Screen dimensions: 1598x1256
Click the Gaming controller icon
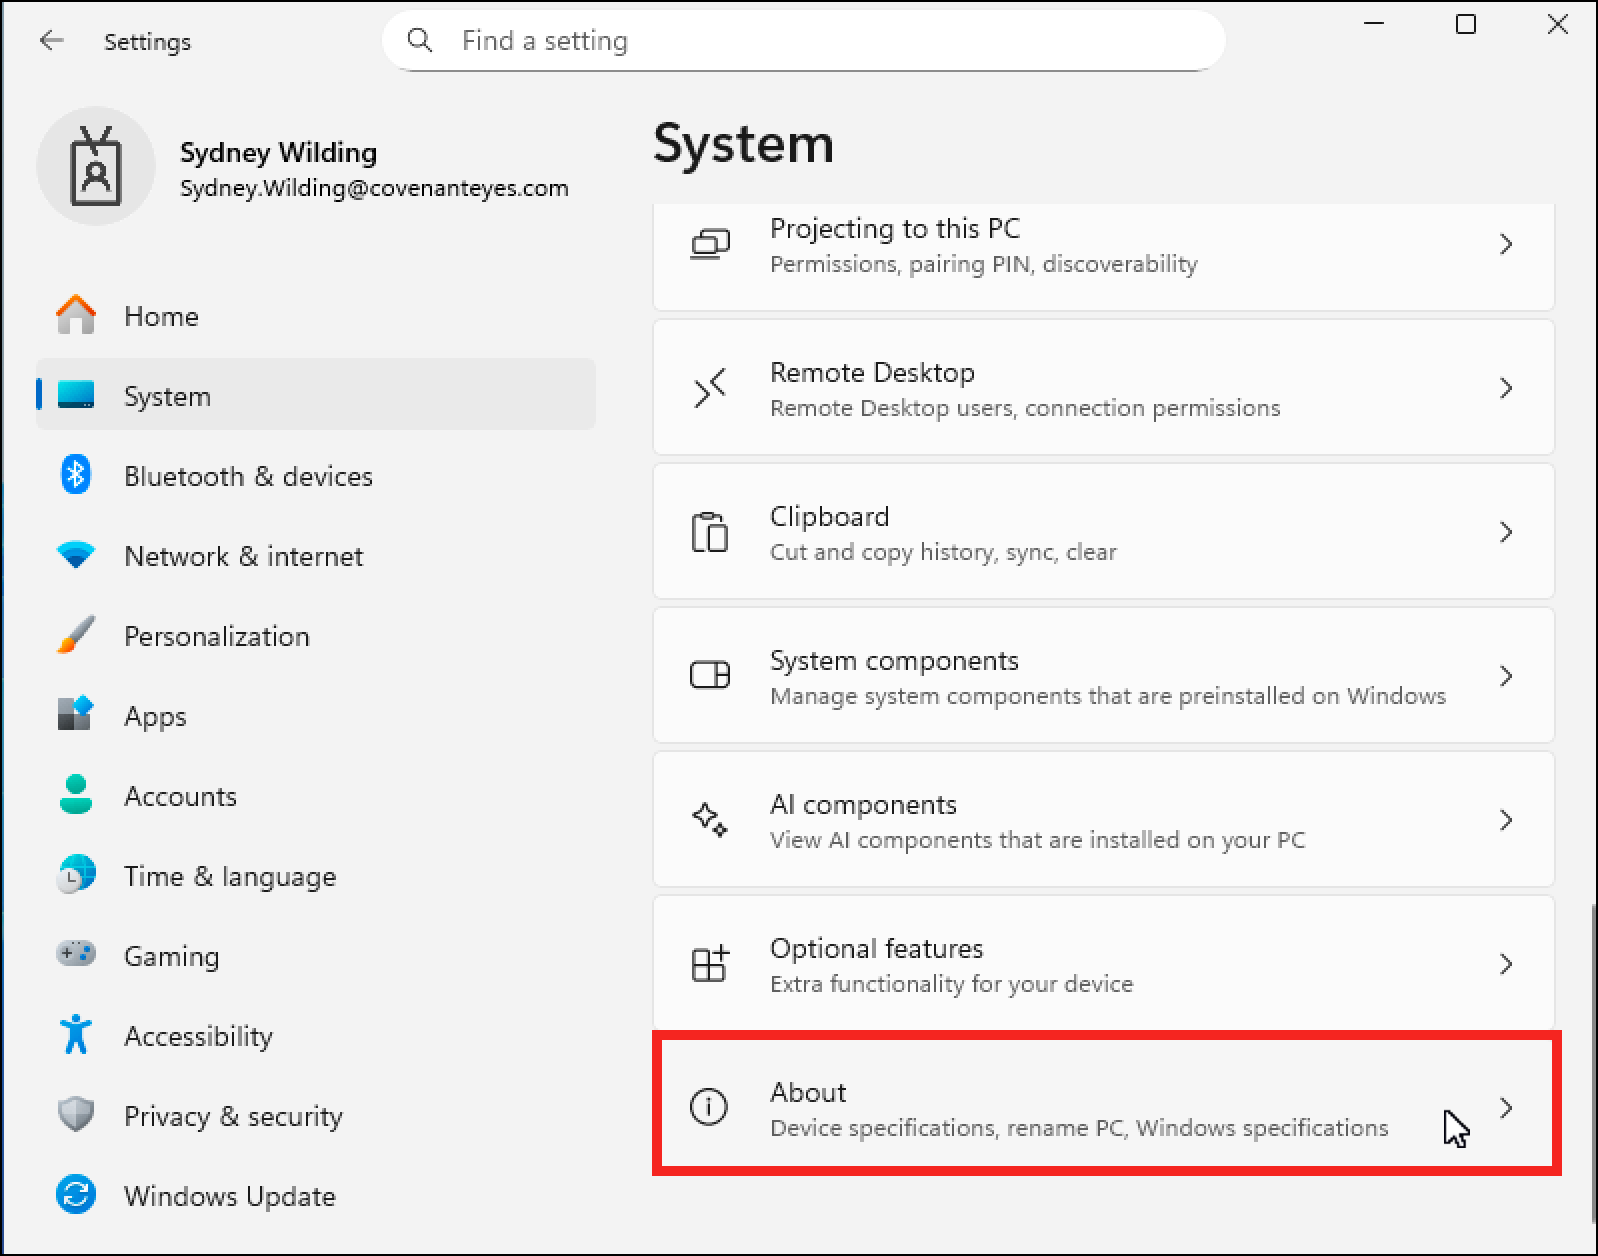76,955
